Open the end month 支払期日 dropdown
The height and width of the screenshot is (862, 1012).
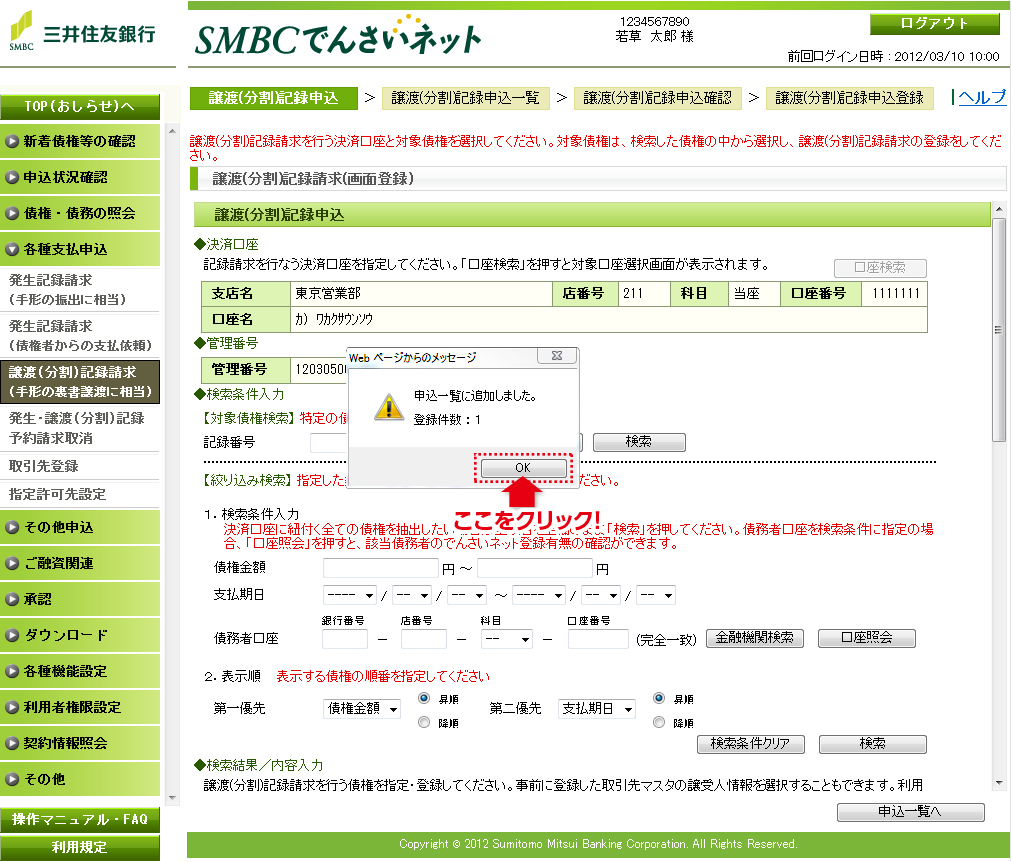click(602, 595)
